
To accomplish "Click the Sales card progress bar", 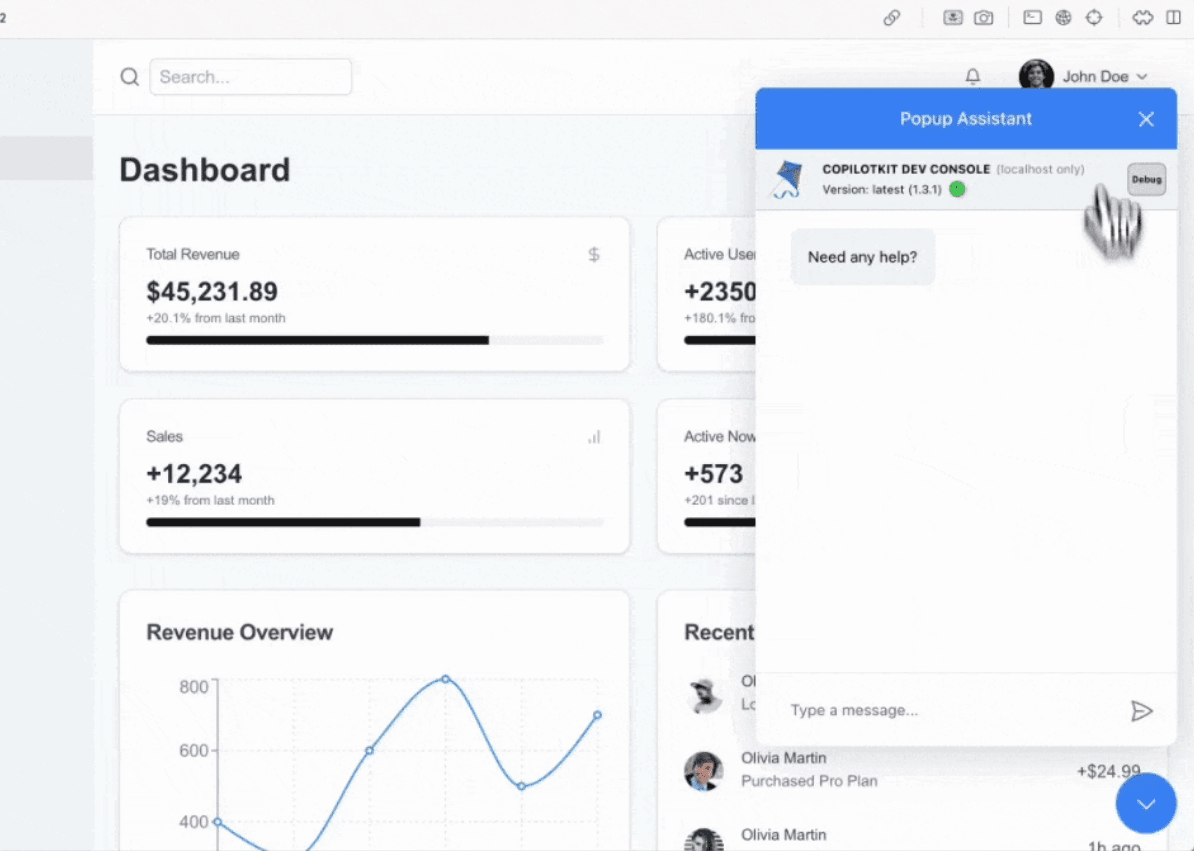I will (375, 522).
